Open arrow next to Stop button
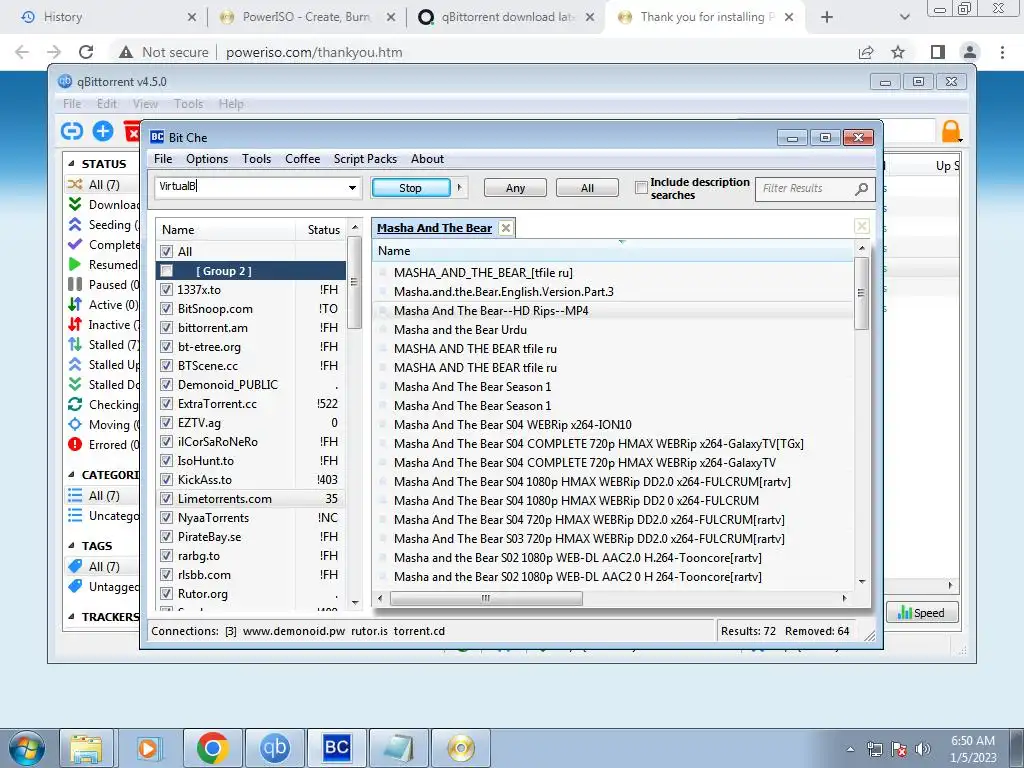The height and width of the screenshot is (768, 1024). click(x=460, y=187)
